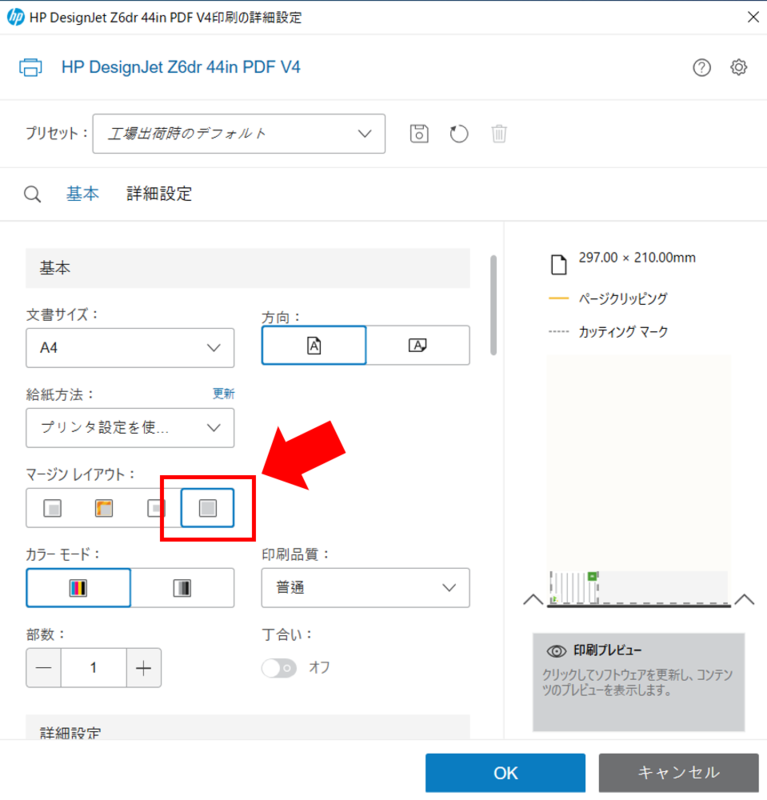Click the left chevron under the preview
This screenshot has width=767, height=800.
[533, 599]
